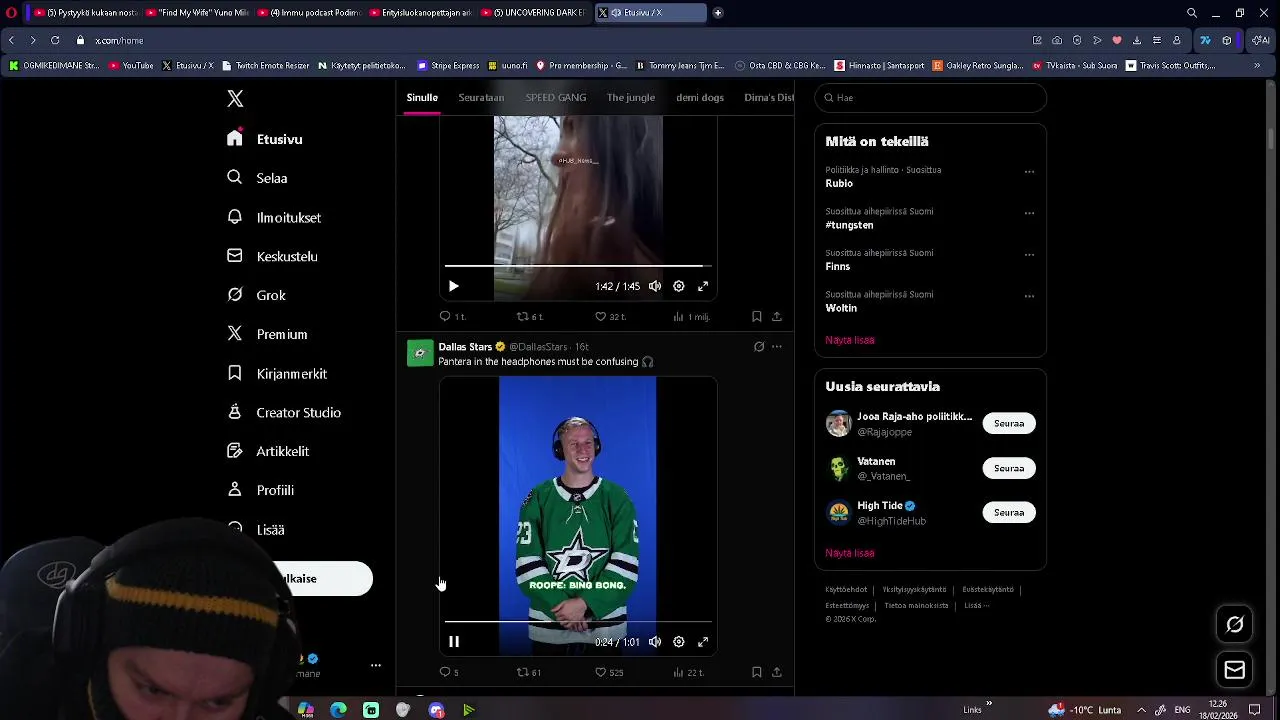The width and height of the screenshot is (1280, 720).
Task: Open Selaa search page in sidebar
Action: click(x=258, y=178)
